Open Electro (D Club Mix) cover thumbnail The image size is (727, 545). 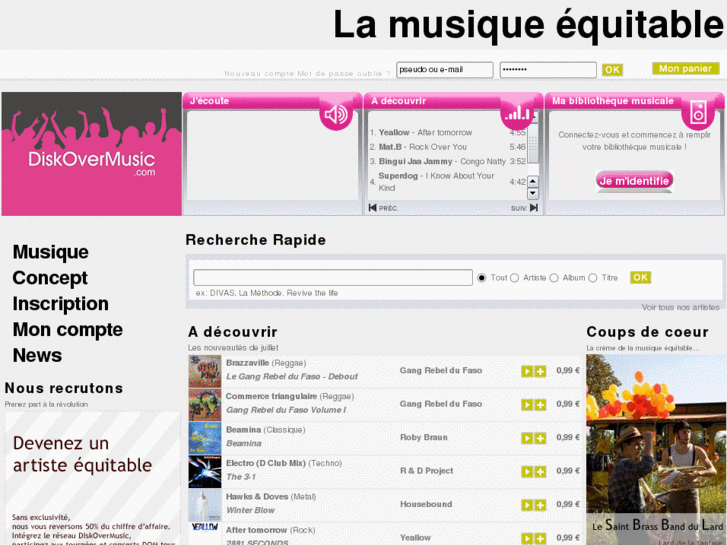pos(205,472)
